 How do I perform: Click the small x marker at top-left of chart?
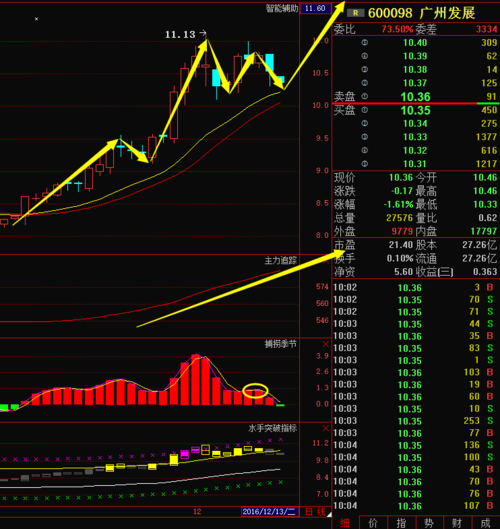[36, 19]
